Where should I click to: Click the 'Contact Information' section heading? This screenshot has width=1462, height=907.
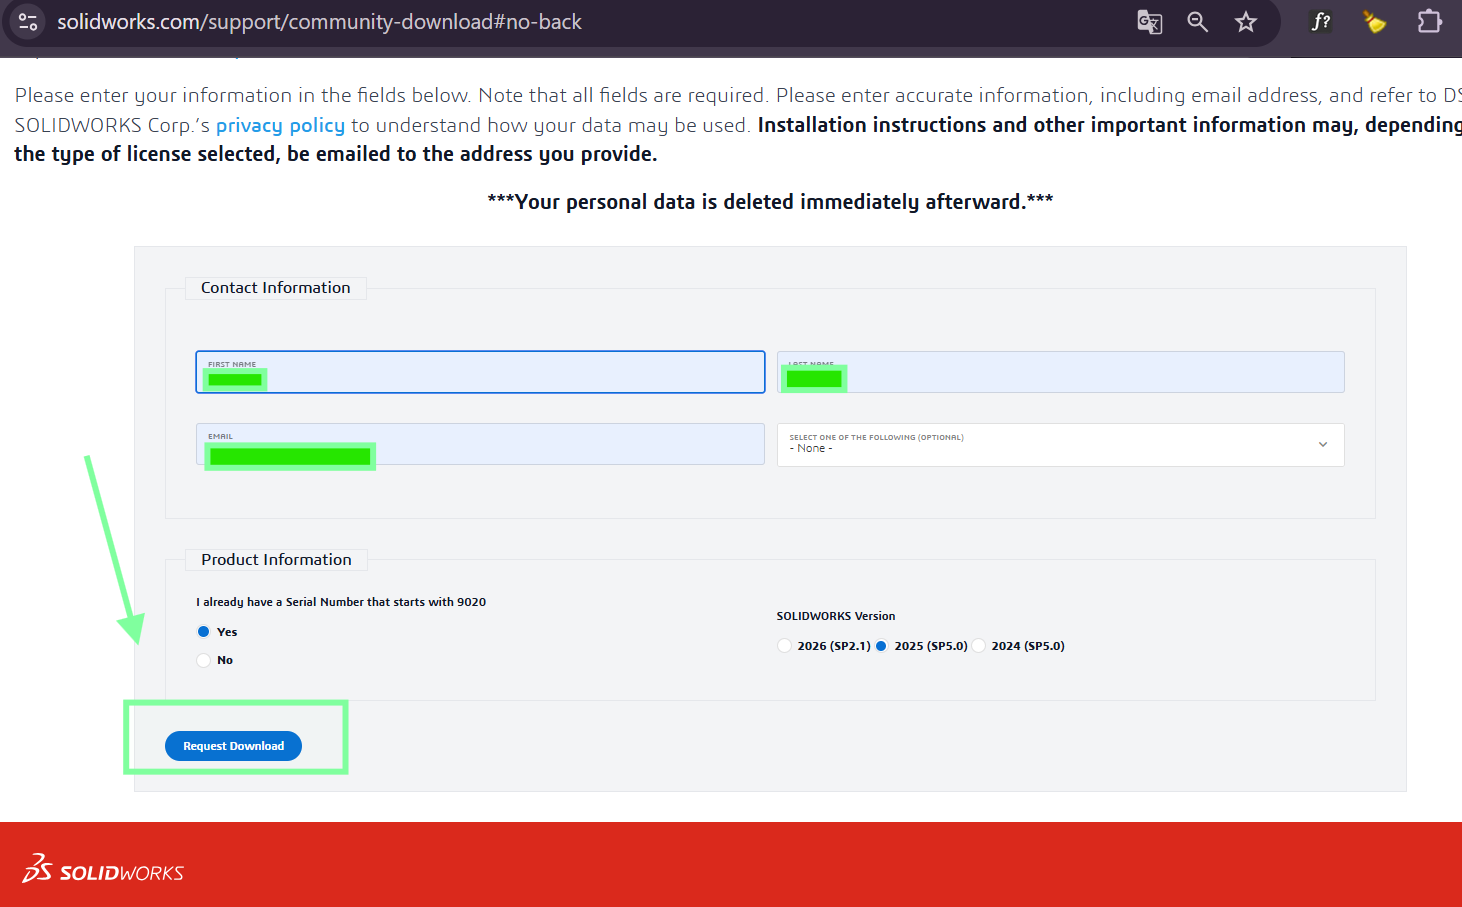(x=276, y=288)
